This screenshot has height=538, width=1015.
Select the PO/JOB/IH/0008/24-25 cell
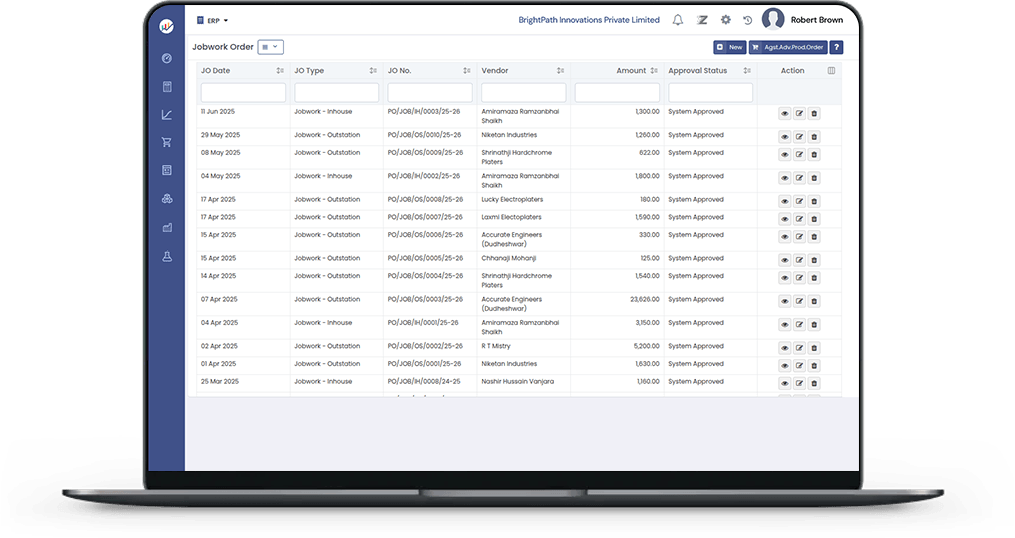[x=430, y=383]
